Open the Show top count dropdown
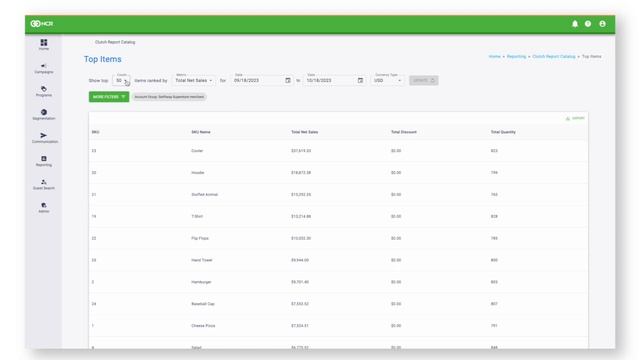The height and width of the screenshot is (360, 640). 121,80
